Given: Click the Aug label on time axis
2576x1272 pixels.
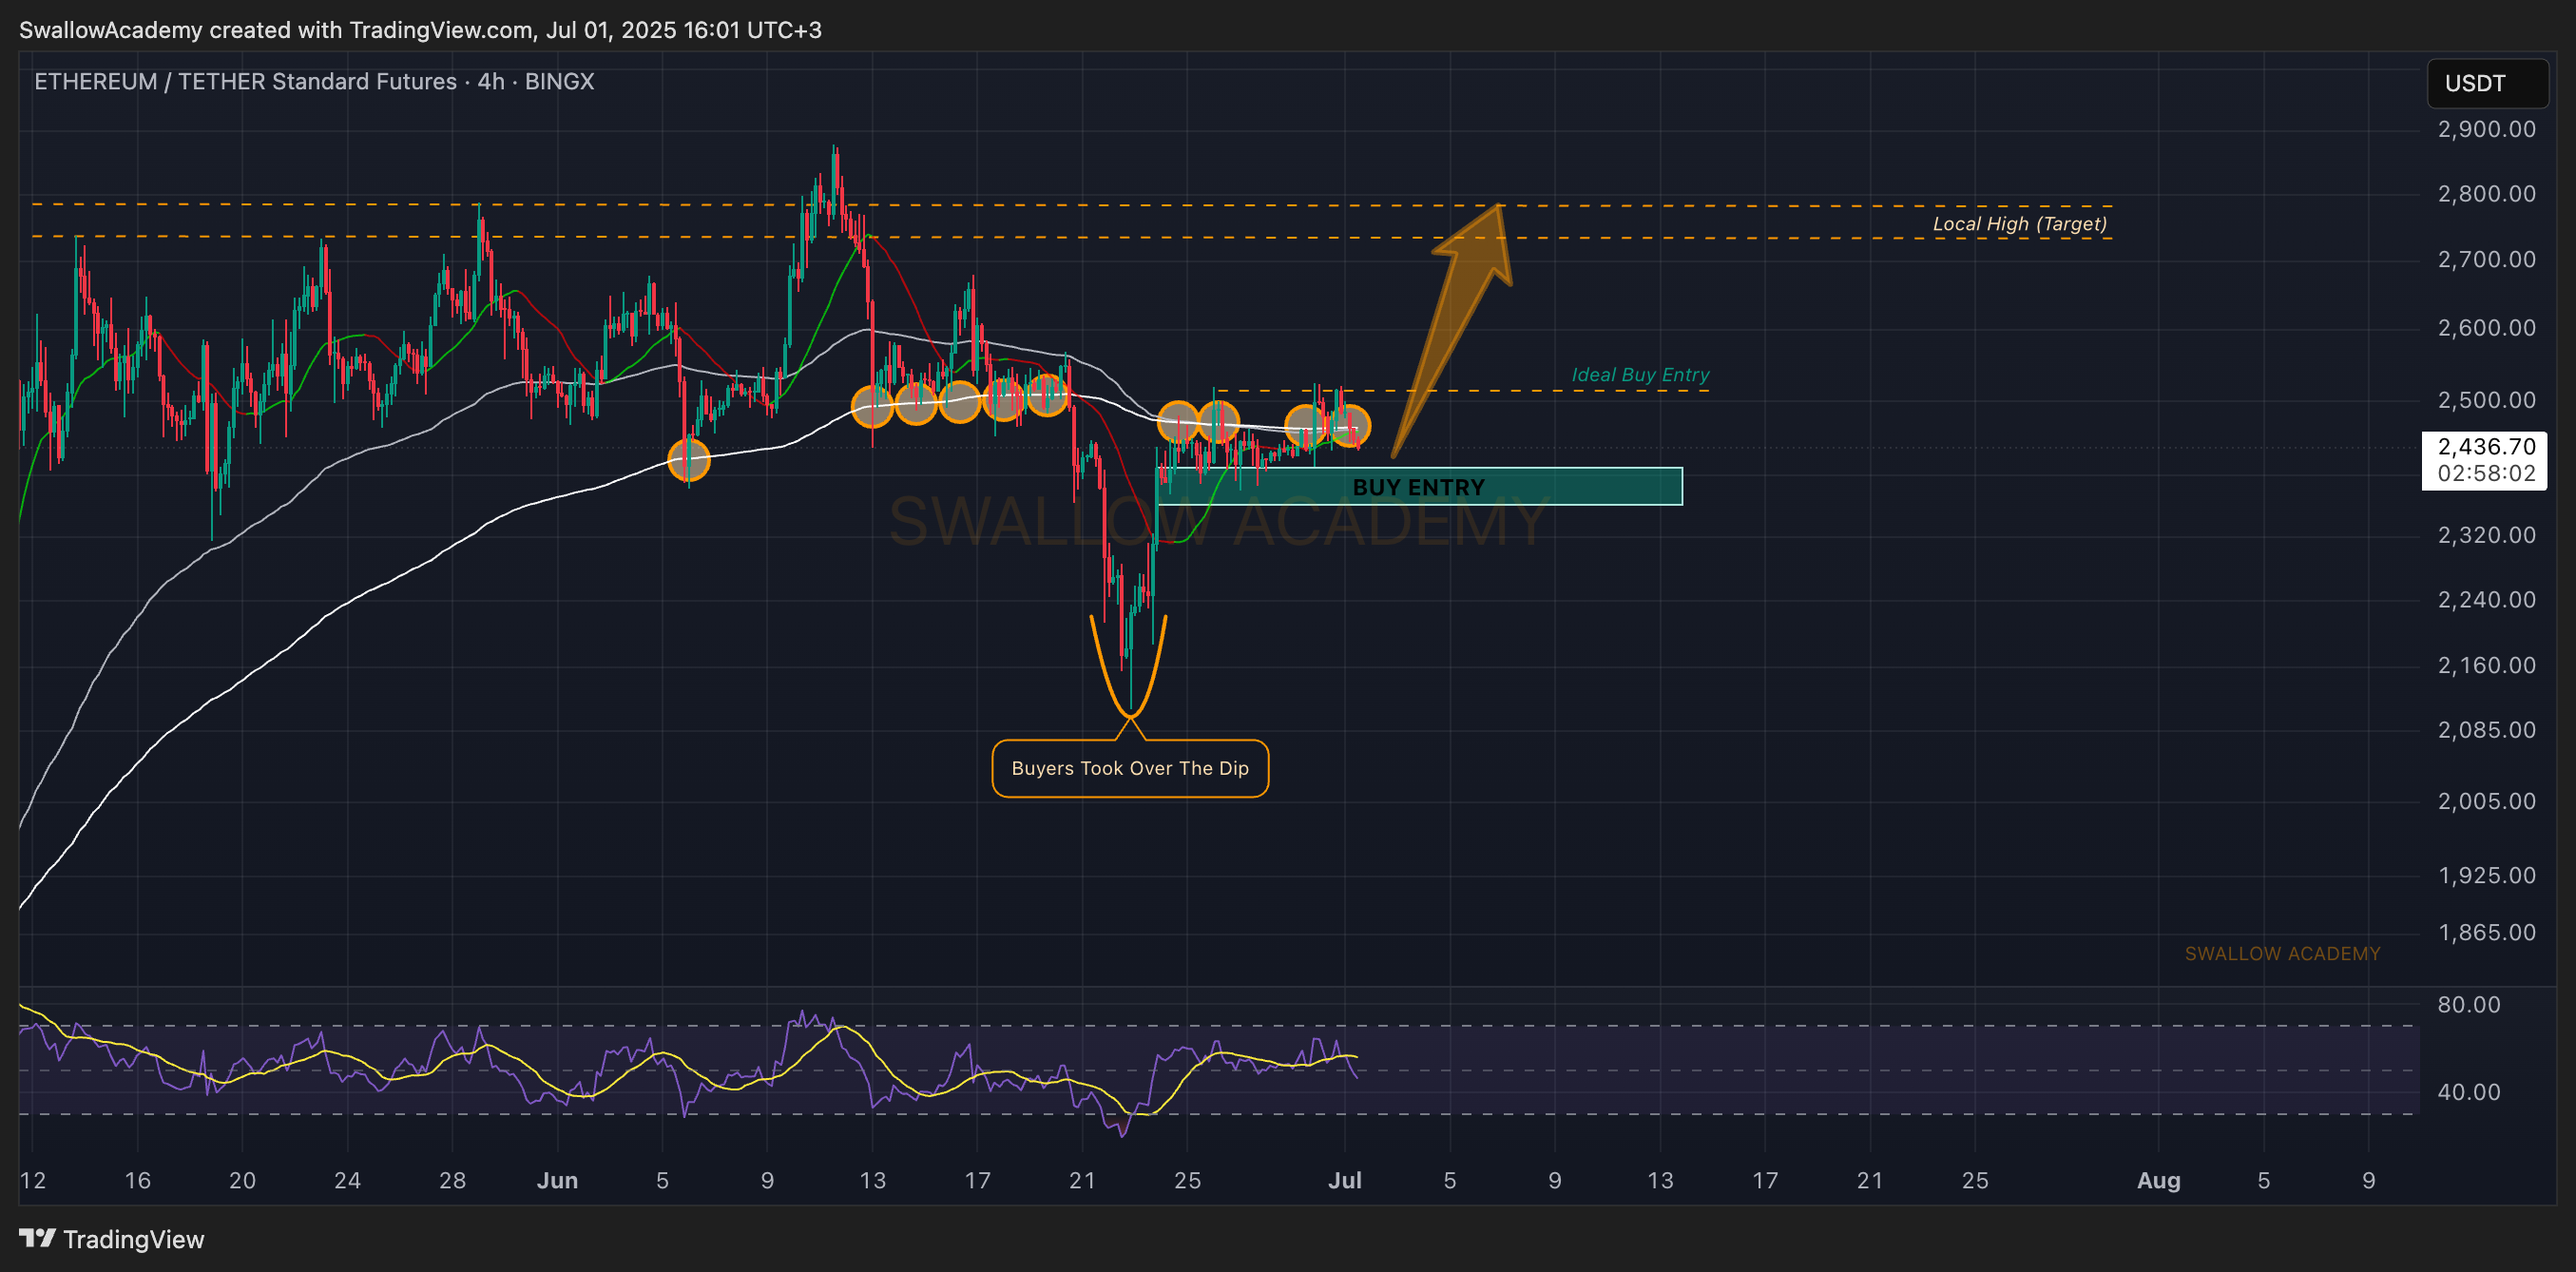Looking at the screenshot, I should click(x=2159, y=1181).
